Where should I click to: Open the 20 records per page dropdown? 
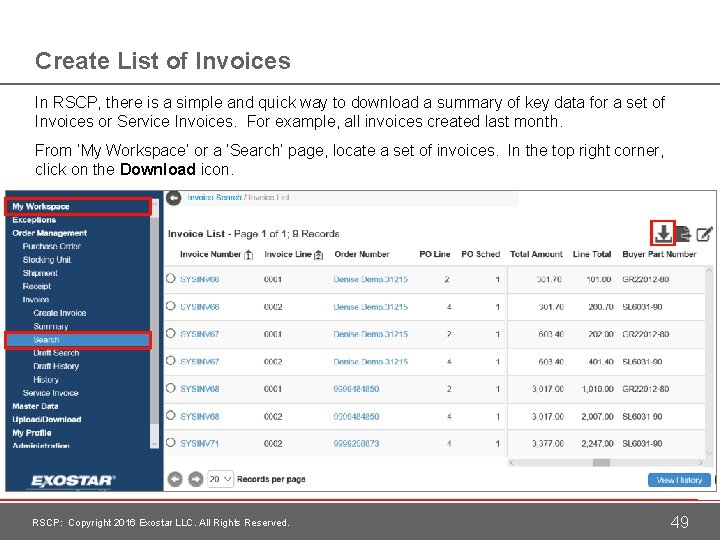click(x=220, y=479)
